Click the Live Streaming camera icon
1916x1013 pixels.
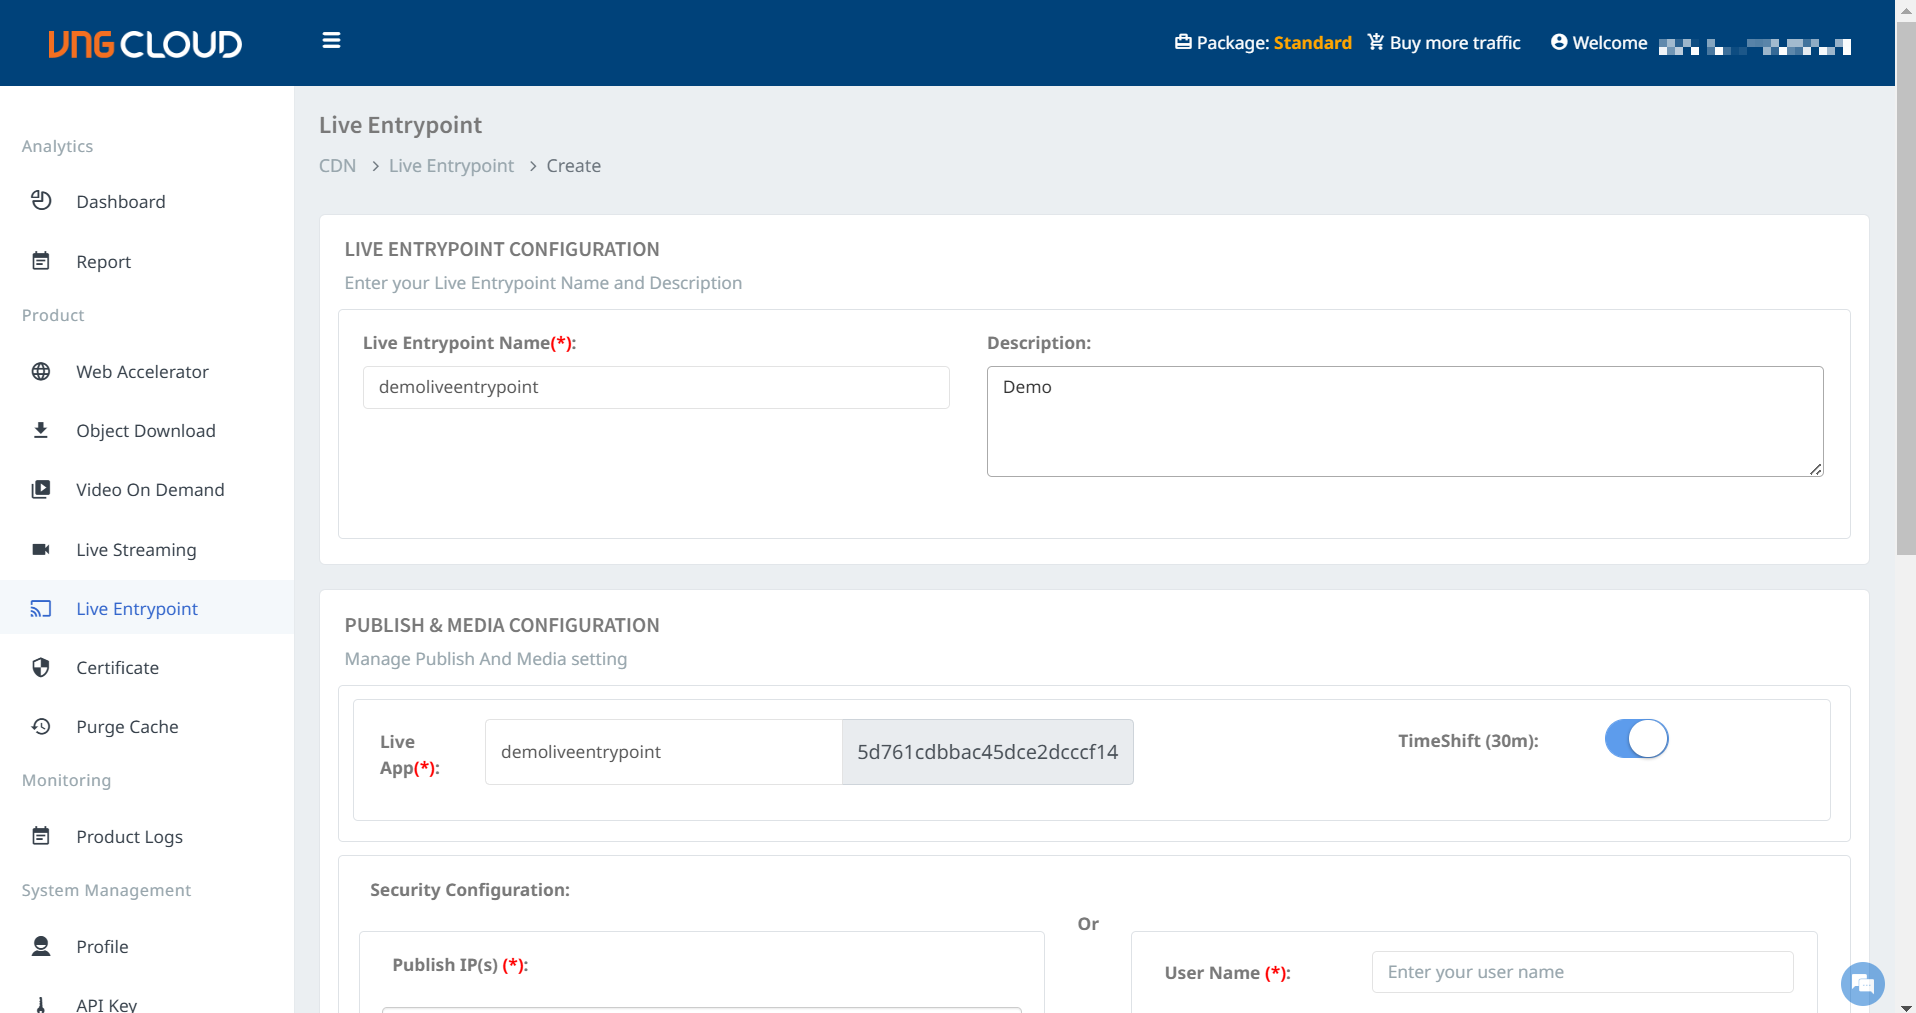tap(41, 550)
